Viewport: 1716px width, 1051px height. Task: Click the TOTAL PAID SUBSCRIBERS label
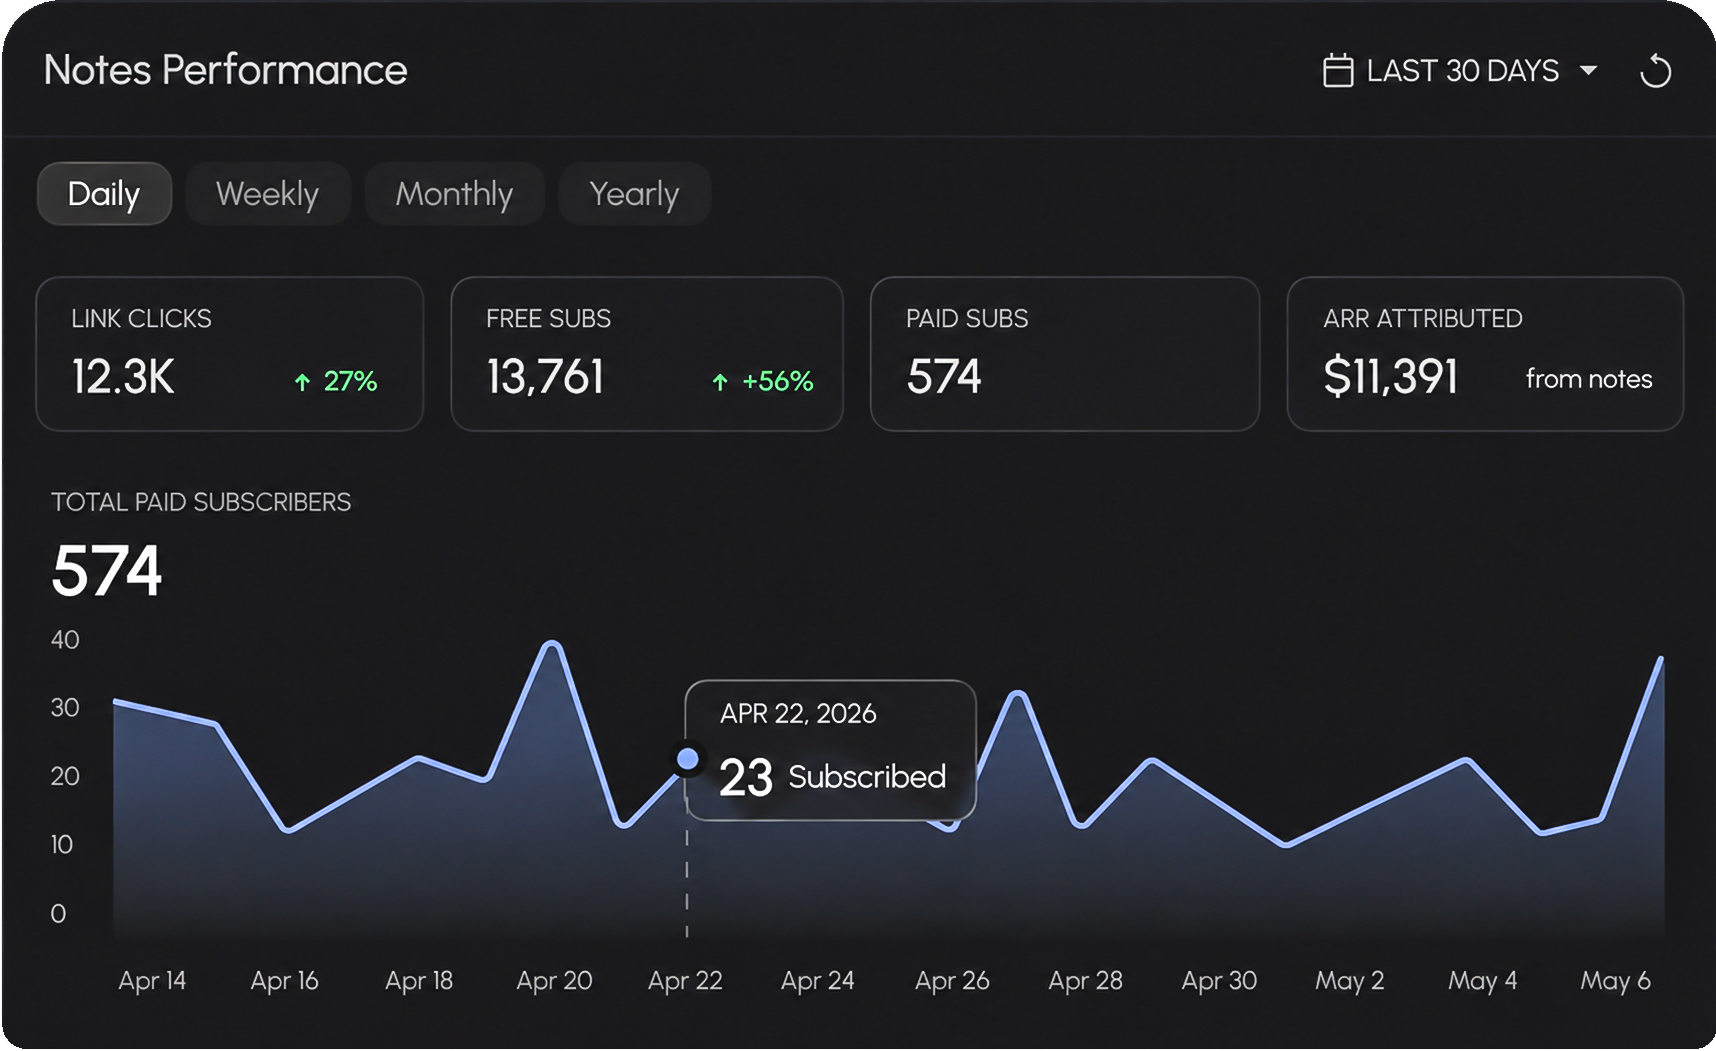point(201,502)
